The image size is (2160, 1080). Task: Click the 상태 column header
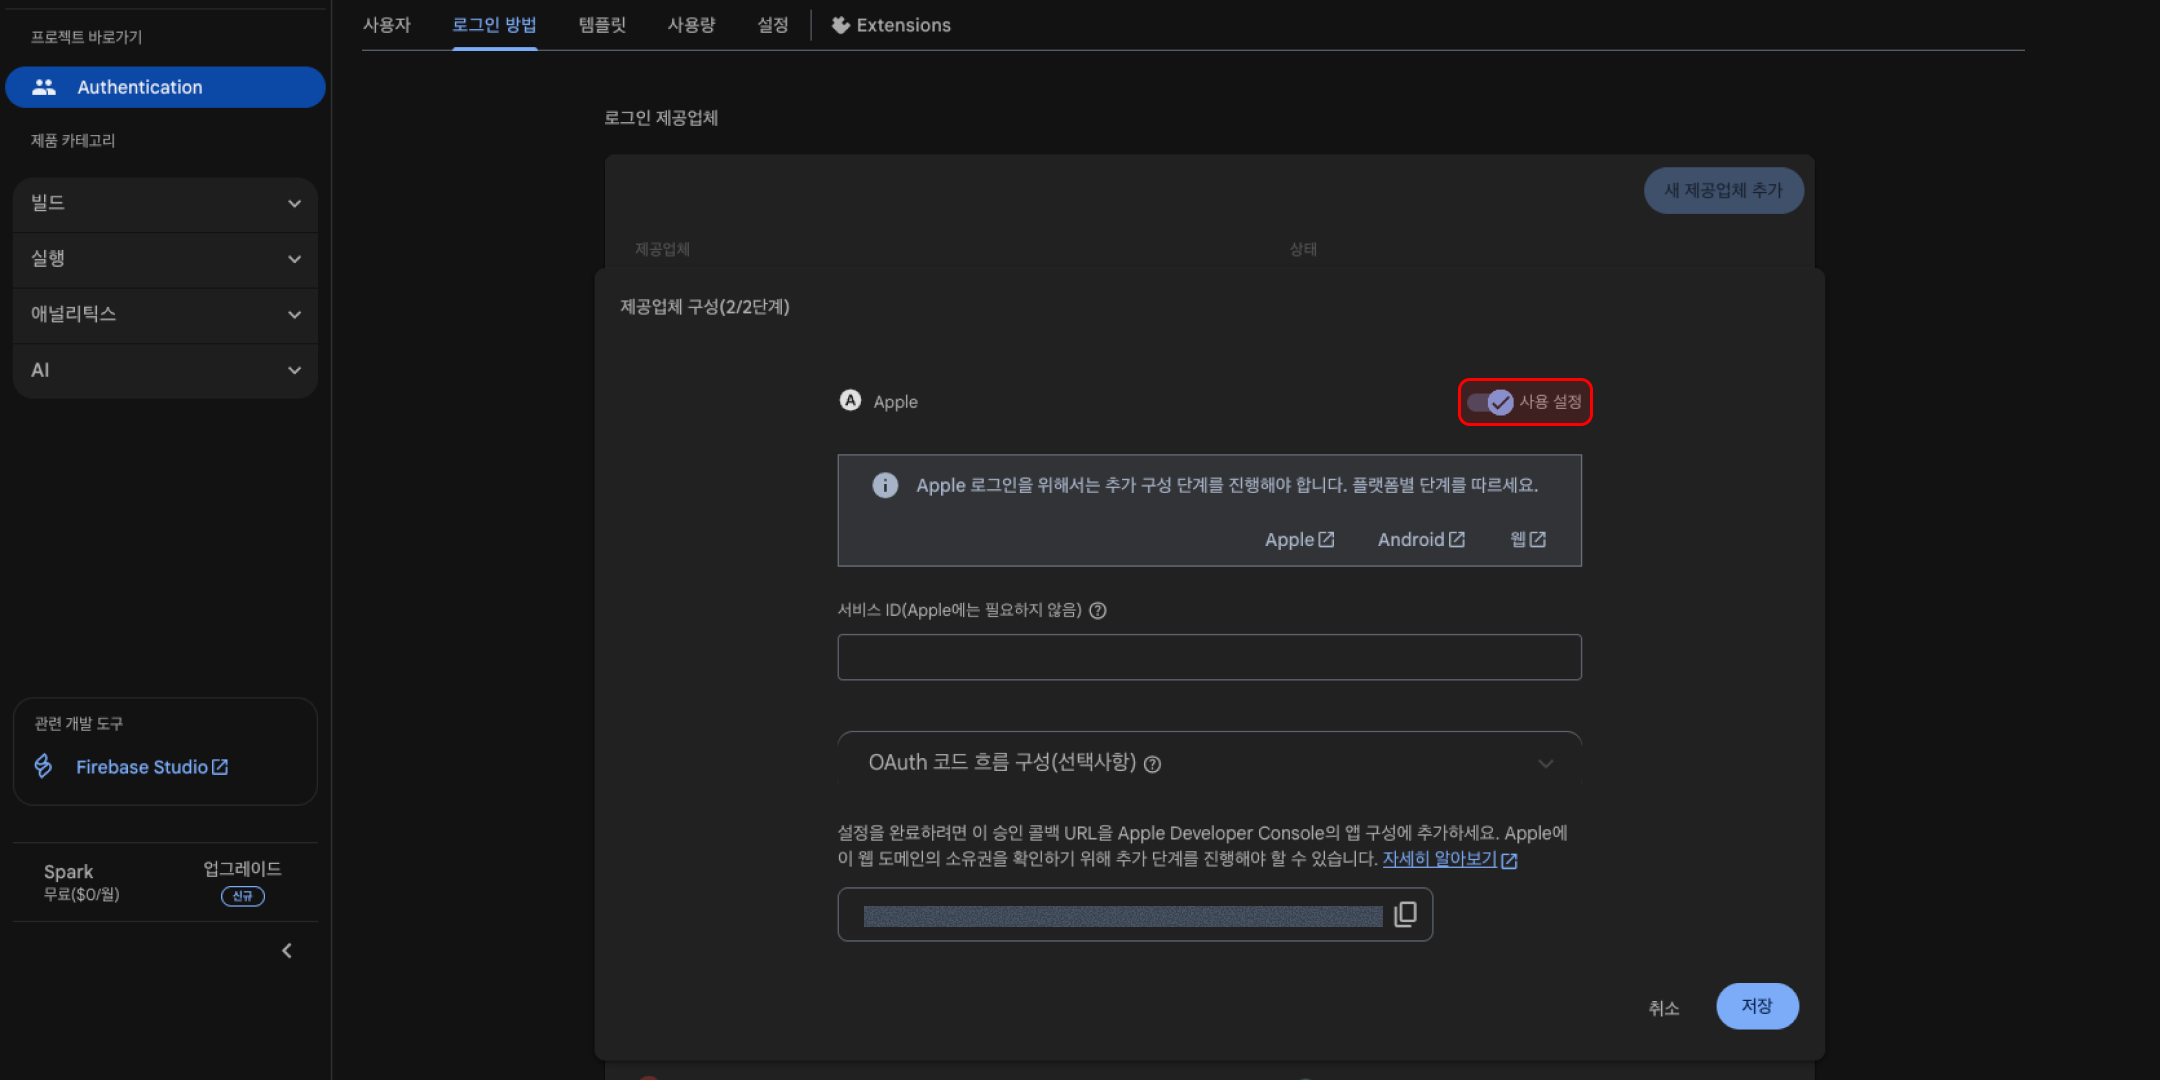[x=1303, y=249]
